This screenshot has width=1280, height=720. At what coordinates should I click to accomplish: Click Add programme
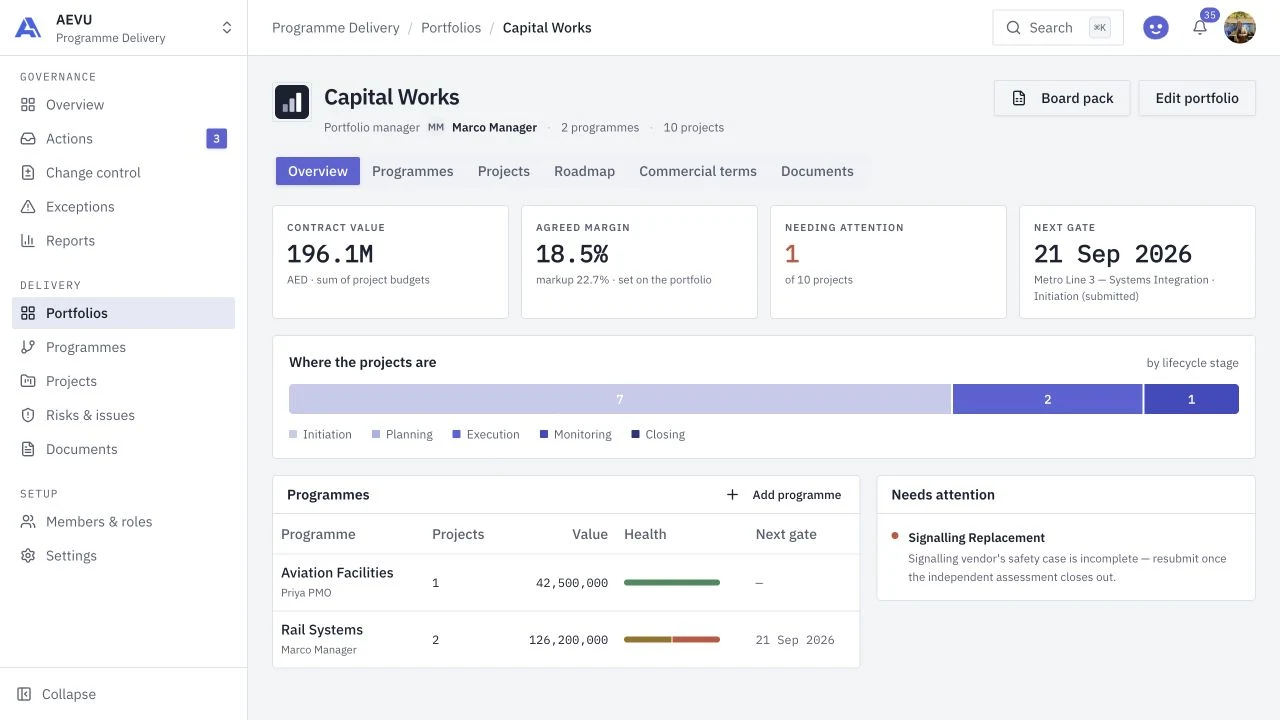coord(784,495)
